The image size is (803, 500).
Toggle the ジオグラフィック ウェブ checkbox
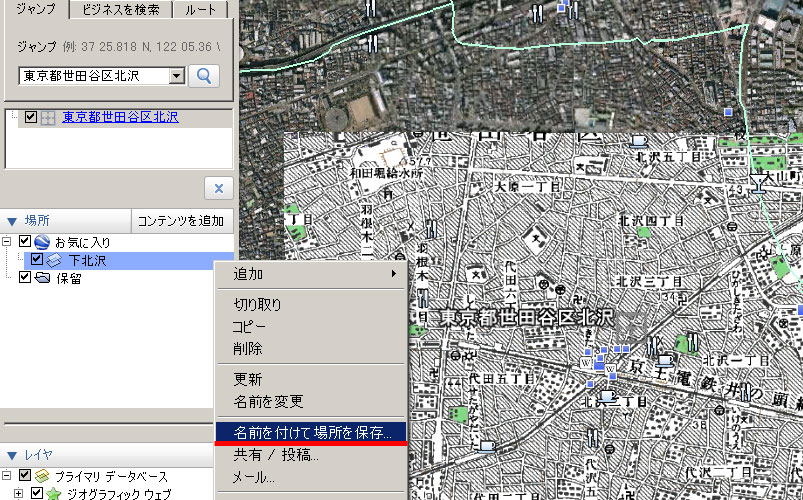(x=36, y=493)
